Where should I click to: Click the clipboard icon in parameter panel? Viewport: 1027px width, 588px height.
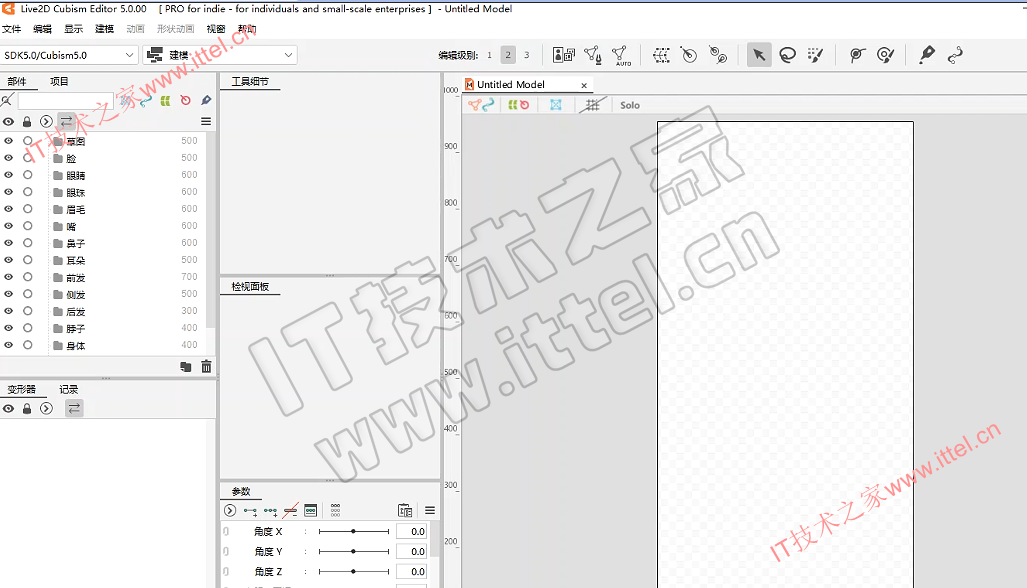pyautogui.click(x=405, y=511)
